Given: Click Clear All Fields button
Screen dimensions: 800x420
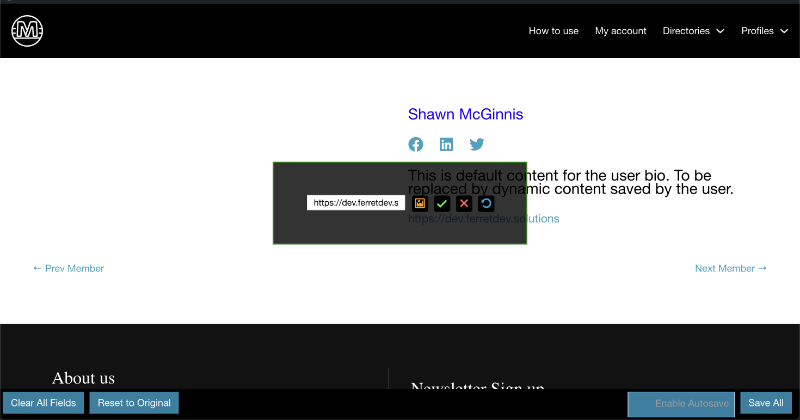Looking at the screenshot, I should pos(43,403).
